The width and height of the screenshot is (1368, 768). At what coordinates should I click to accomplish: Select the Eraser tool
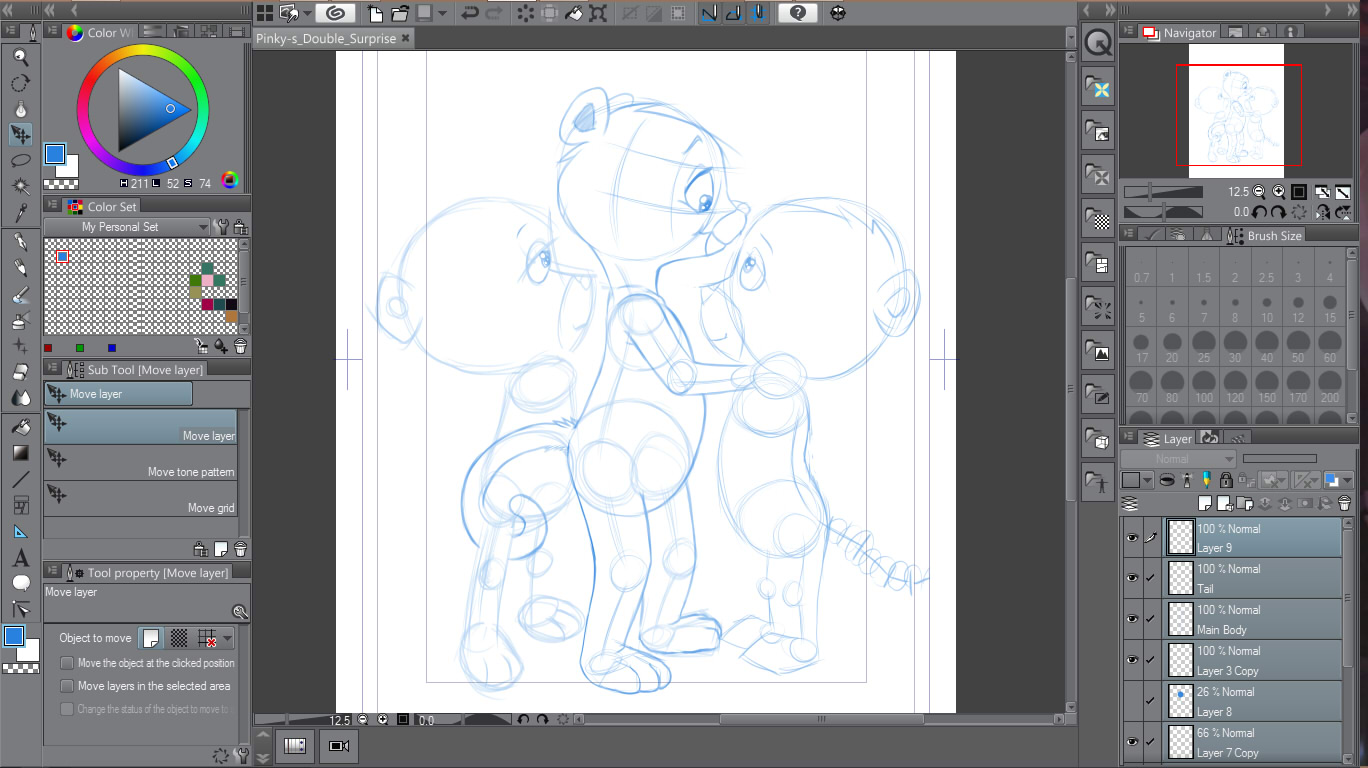point(20,372)
